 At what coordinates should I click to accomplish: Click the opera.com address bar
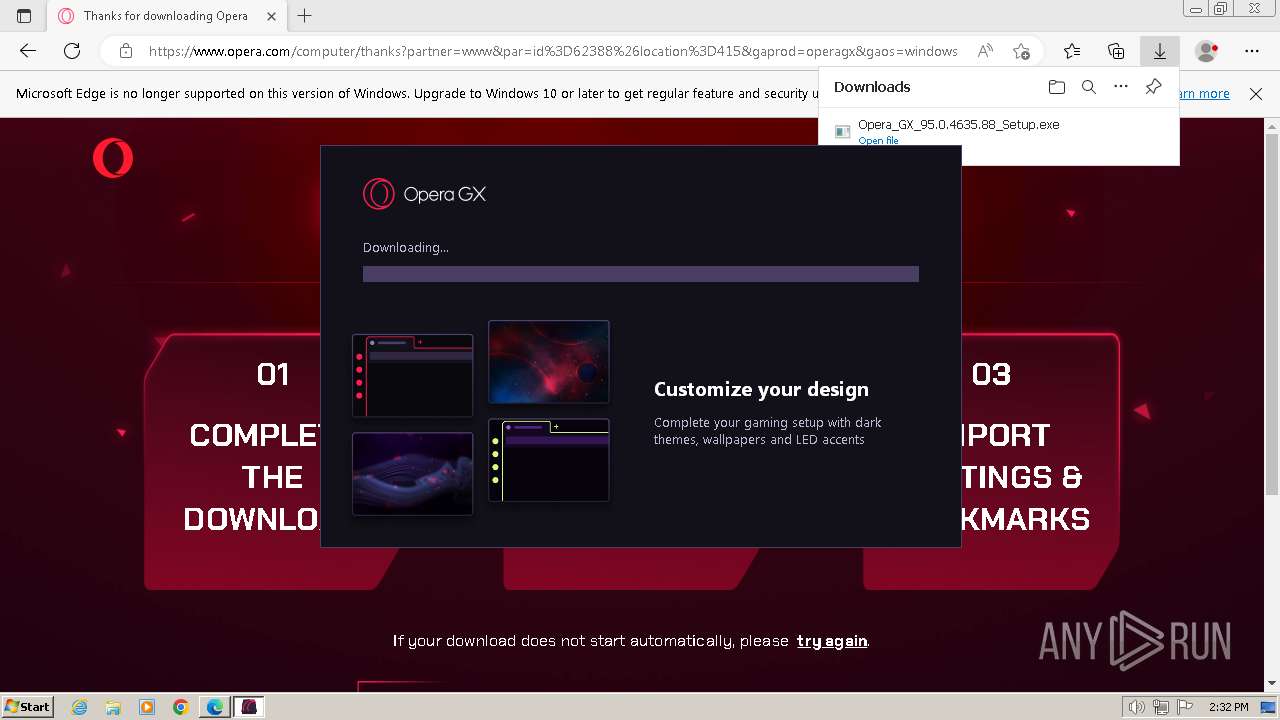click(x=552, y=51)
